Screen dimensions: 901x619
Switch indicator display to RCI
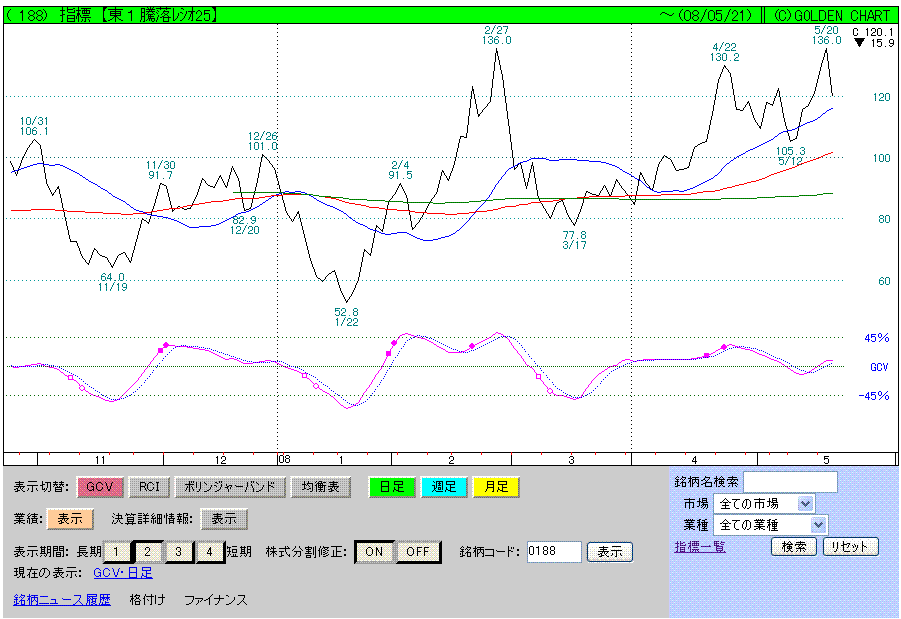tap(149, 487)
